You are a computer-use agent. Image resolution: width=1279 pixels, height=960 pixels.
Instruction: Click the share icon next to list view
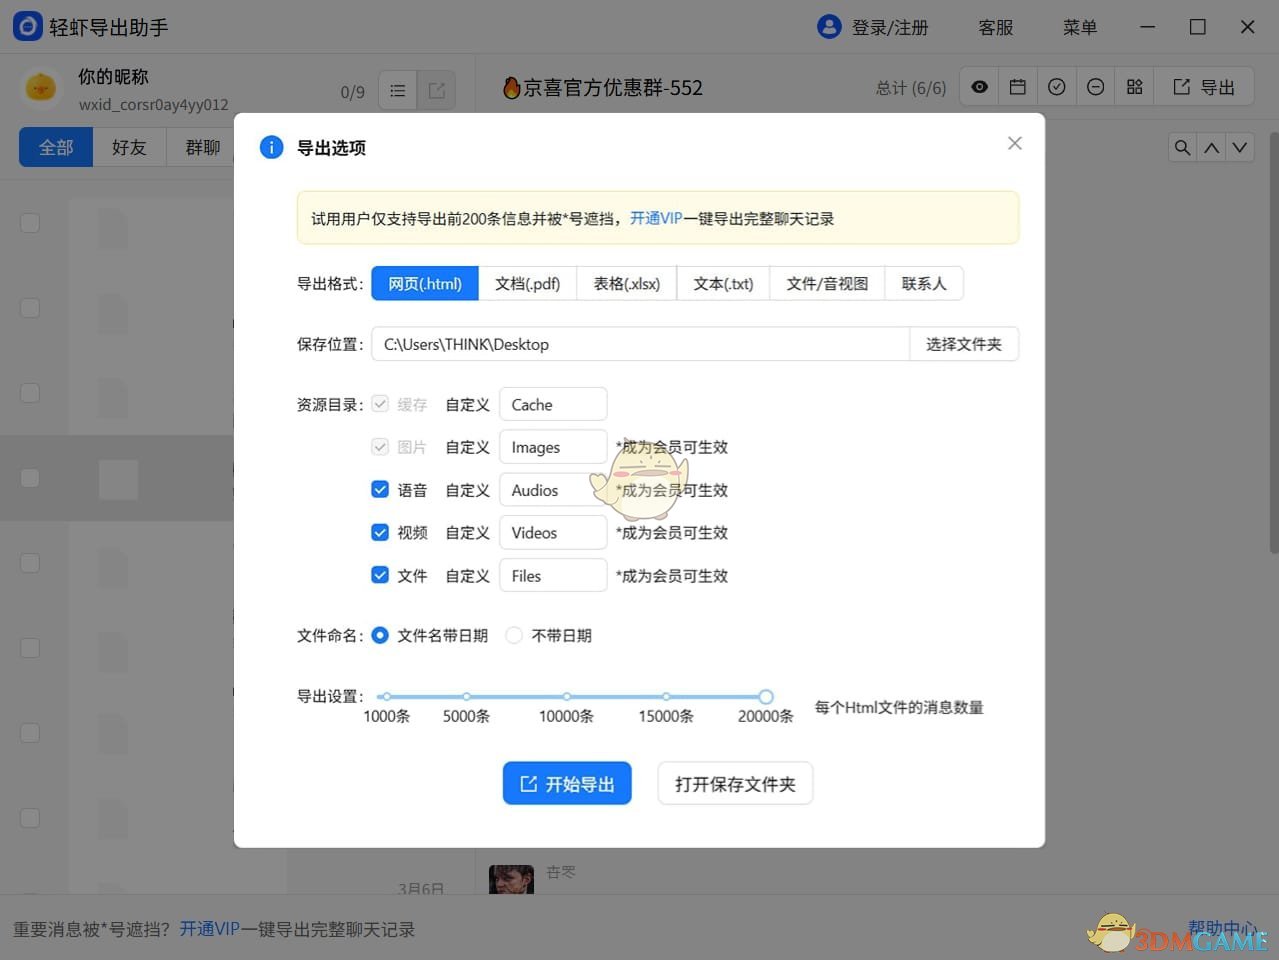coord(436,90)
